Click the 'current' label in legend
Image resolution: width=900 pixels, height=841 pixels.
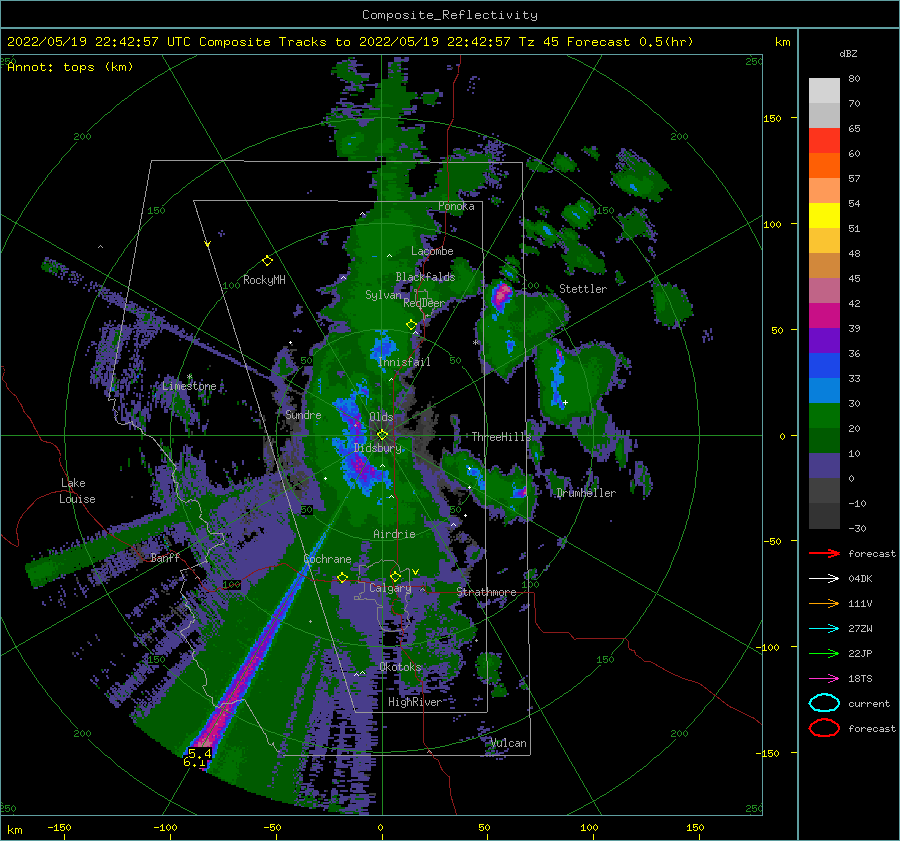point(868,703)
